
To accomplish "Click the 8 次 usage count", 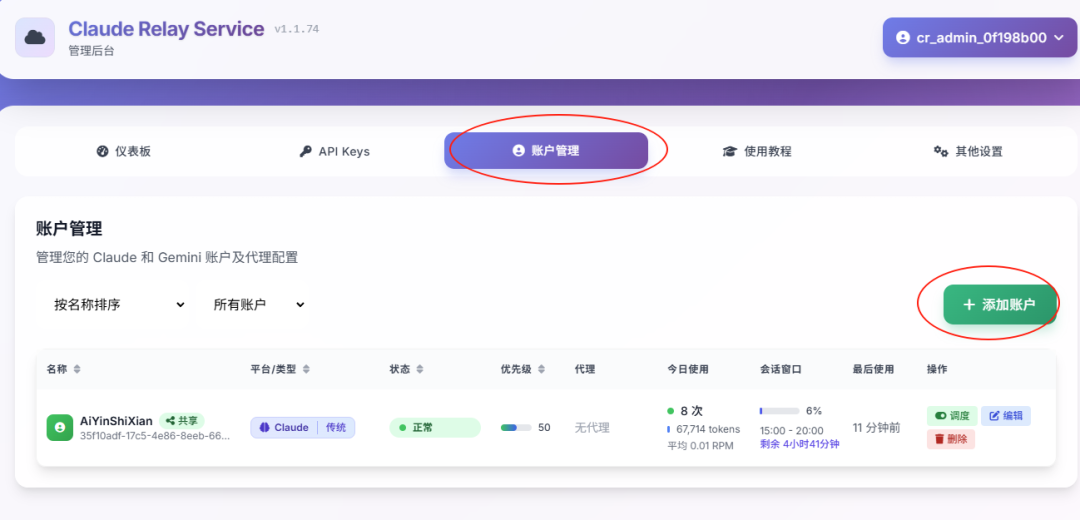I will 692,411.
